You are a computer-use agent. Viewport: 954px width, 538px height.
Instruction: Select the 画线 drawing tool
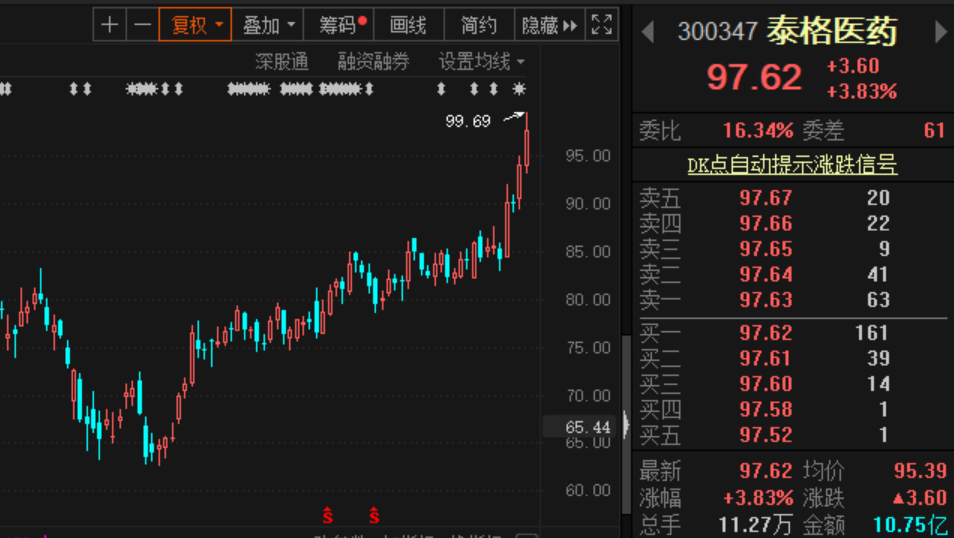pos(408,25)
